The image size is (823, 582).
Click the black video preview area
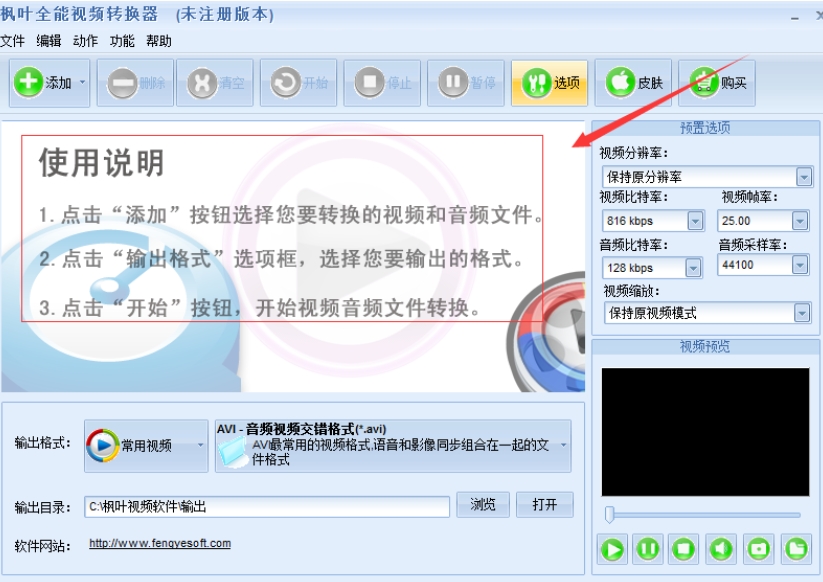(705, 432)
